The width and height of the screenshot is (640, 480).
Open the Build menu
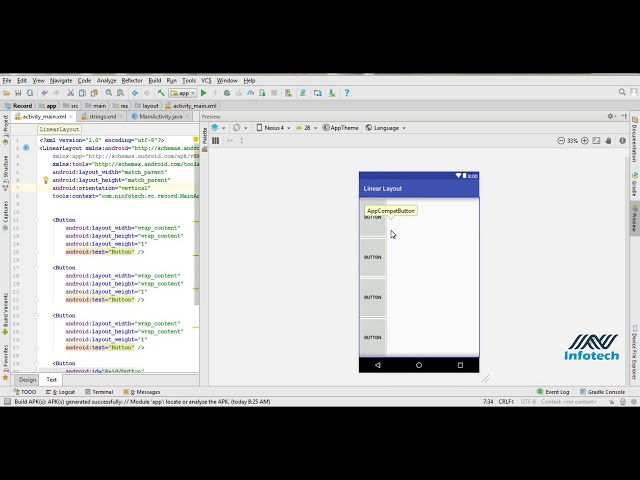click(x=155, y=81)
